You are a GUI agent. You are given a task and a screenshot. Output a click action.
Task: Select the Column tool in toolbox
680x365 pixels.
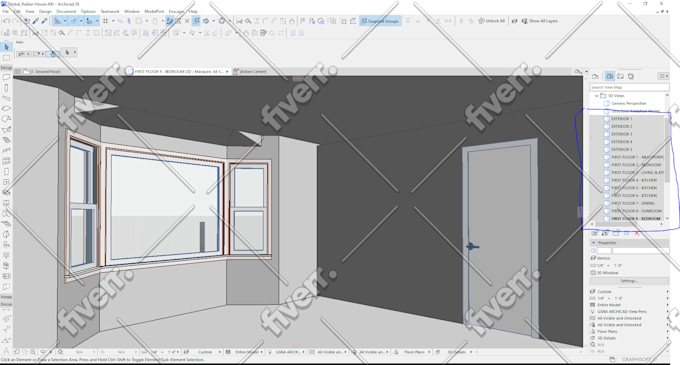click(x=6, y=88)
